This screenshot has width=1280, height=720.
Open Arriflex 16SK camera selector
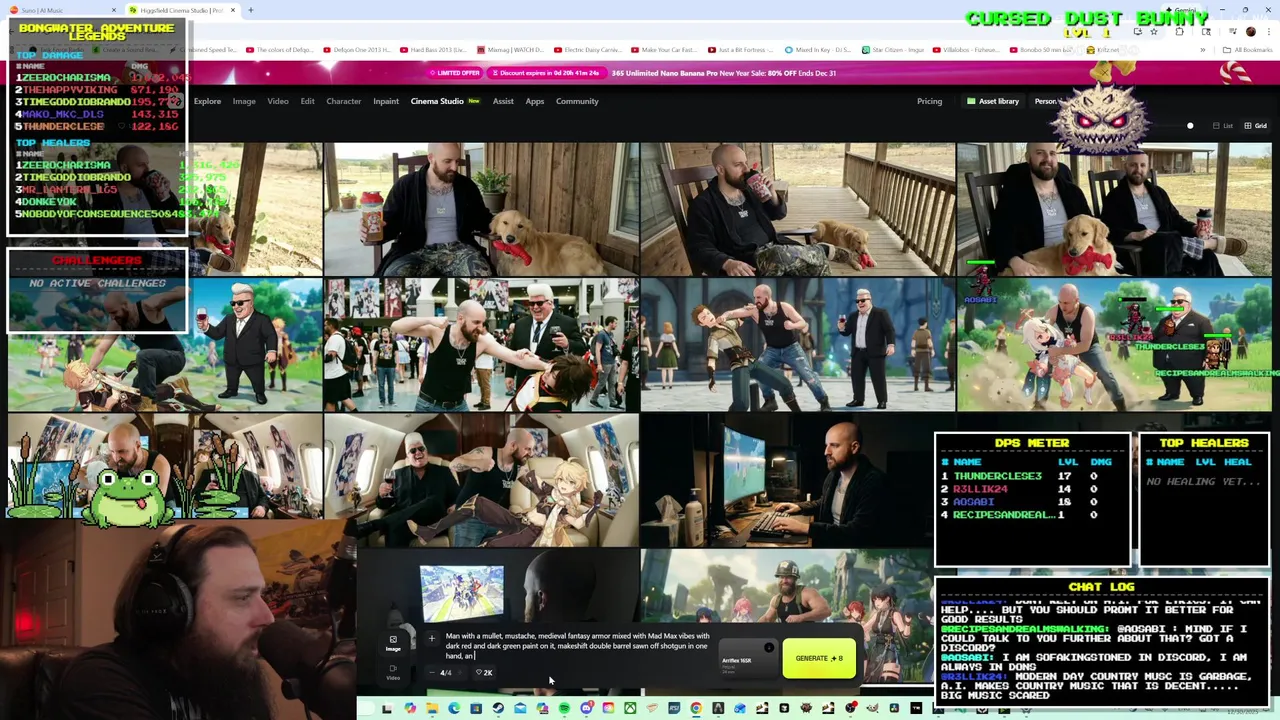[x=748, y=658]
